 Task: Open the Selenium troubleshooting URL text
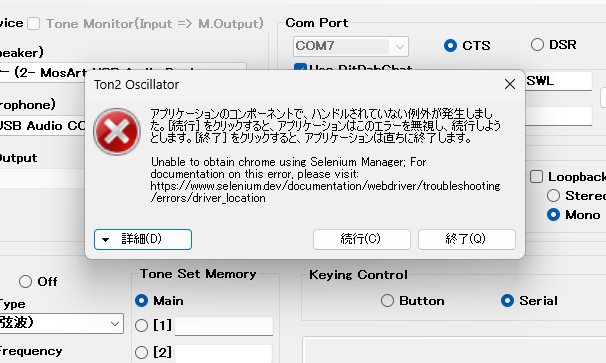[x=325, y=192]
